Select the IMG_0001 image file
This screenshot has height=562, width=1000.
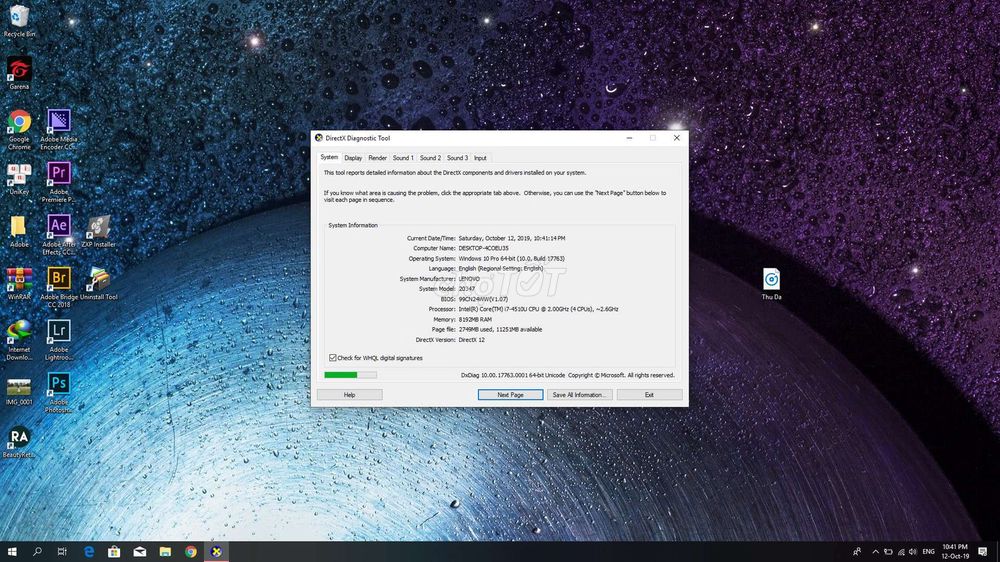19,390
